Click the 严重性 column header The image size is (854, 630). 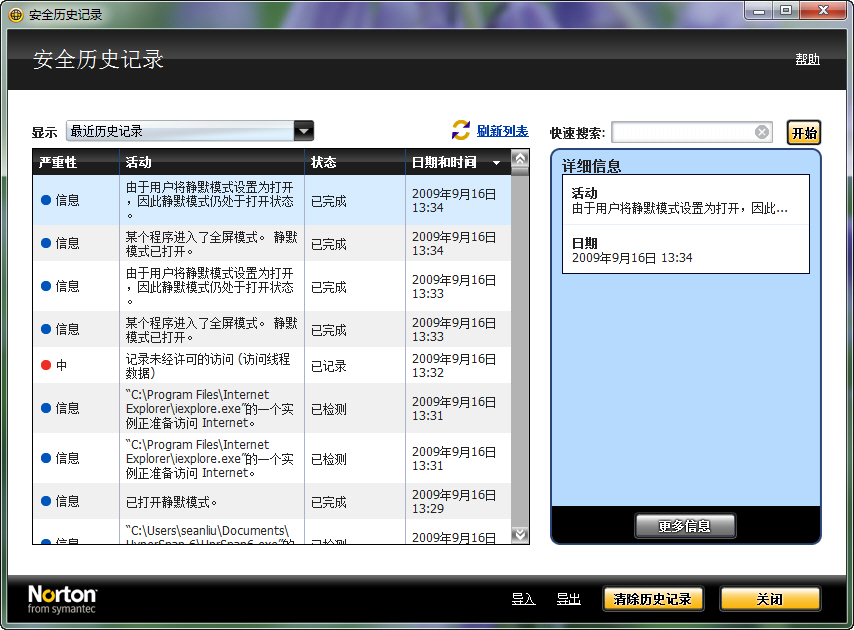click(x=60, y=162)
